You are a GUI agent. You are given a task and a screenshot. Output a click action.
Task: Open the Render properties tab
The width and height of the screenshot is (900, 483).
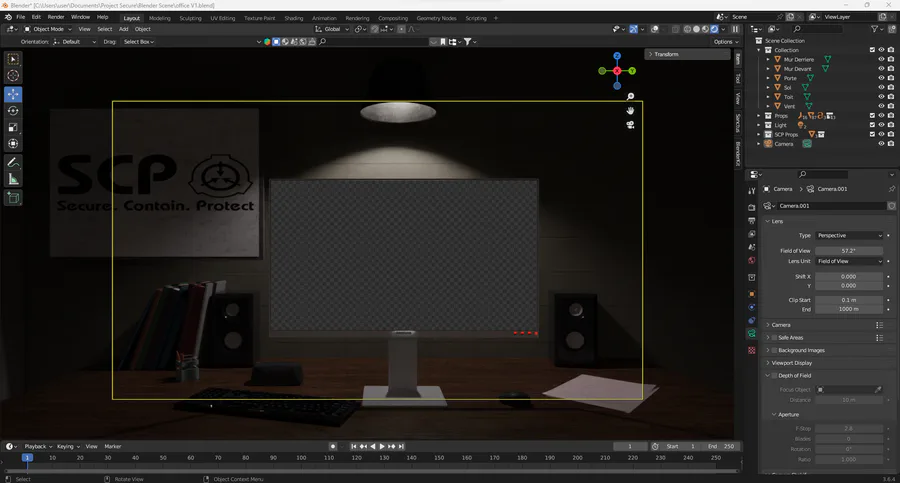752,207
